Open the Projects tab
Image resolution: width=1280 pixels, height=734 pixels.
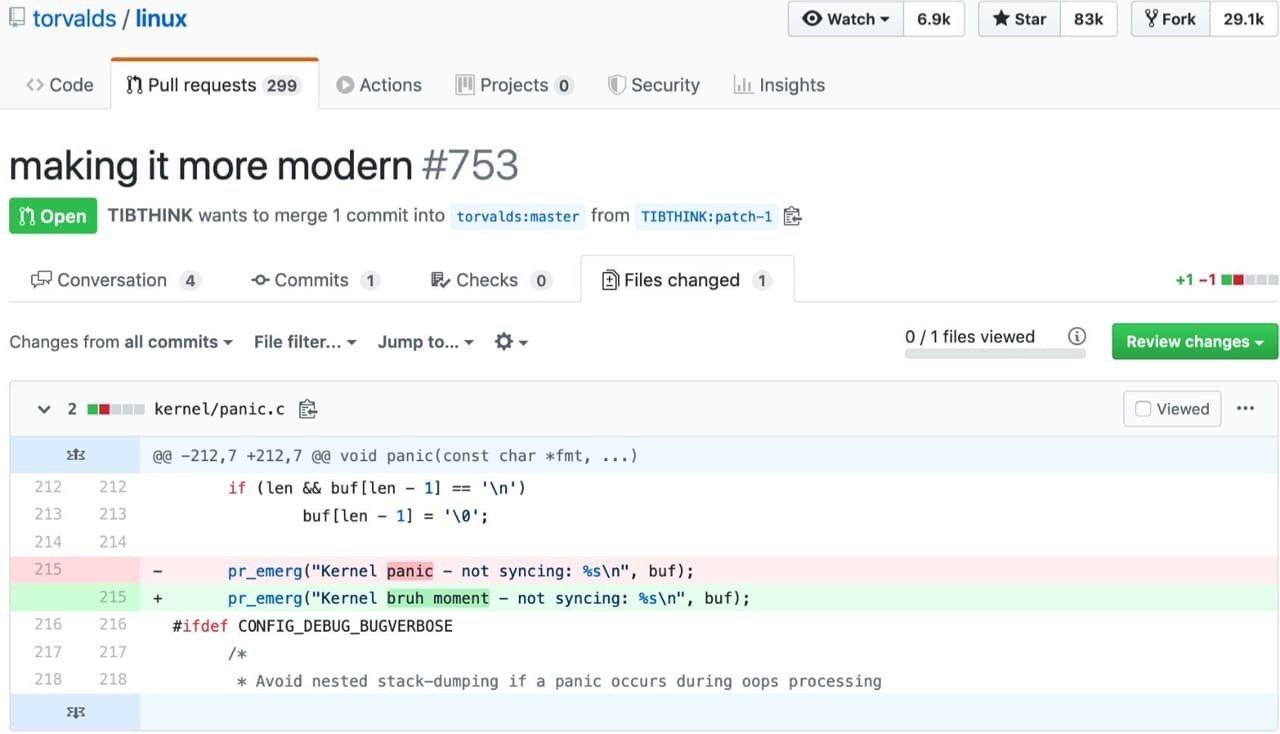pos(514,85)
